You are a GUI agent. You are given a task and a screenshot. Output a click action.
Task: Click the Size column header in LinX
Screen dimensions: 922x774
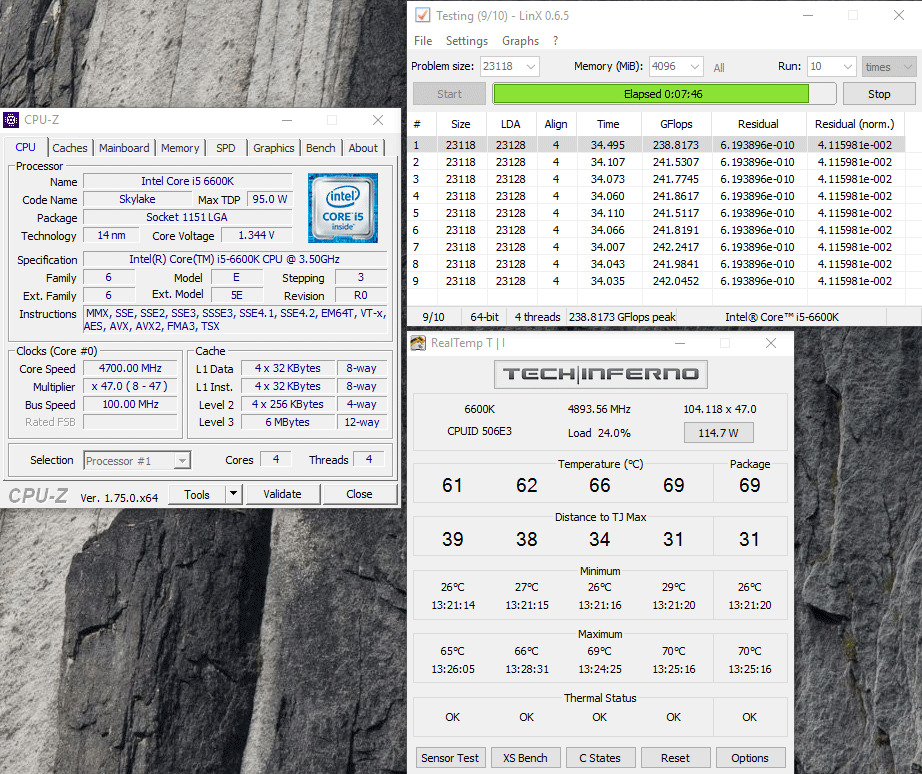[460, 124]
